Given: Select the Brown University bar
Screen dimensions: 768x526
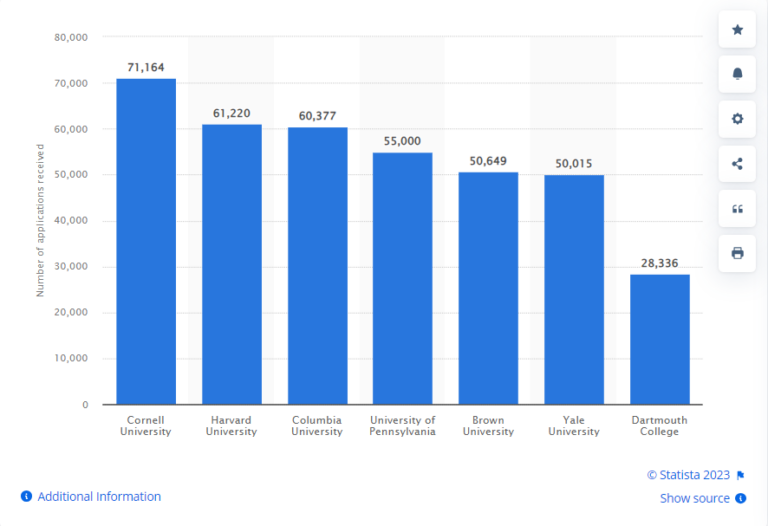Looking at the screenshot, I should pyautogui.click(x=488, y=288).
